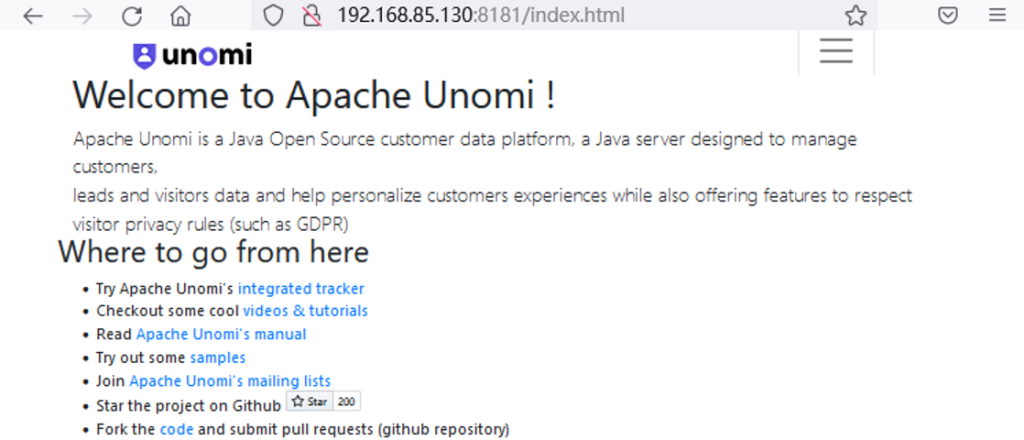Bookmark this page with the star
The image size is (1024, 440).
[856, 16]
